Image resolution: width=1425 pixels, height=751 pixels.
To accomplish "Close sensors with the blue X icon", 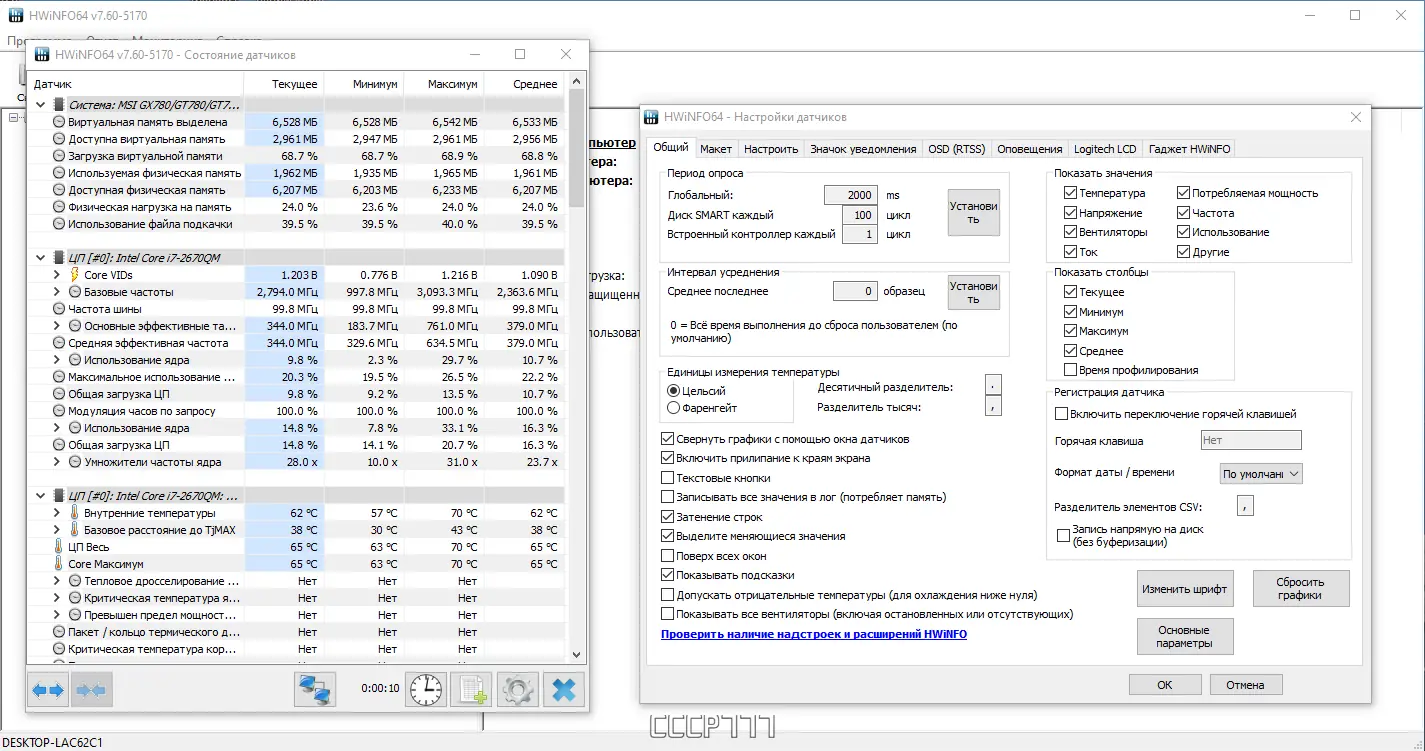I will (563, 689).
